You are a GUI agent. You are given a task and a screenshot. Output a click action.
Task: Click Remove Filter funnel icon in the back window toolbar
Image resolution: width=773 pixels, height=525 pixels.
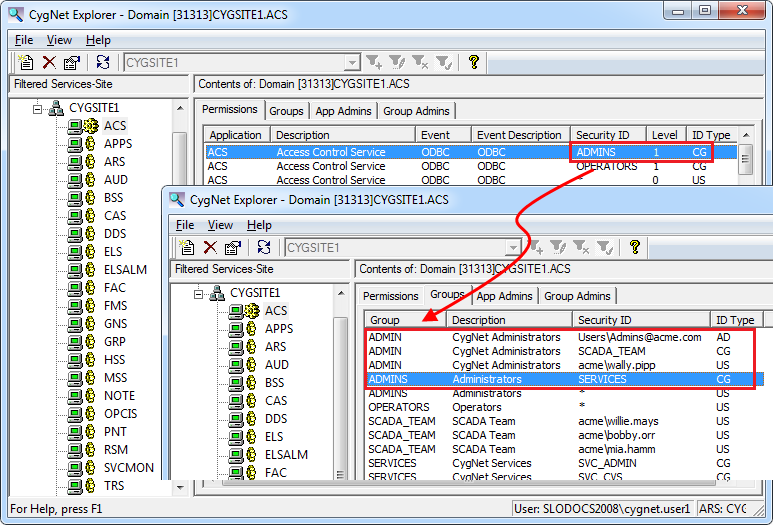click(420, 62)
